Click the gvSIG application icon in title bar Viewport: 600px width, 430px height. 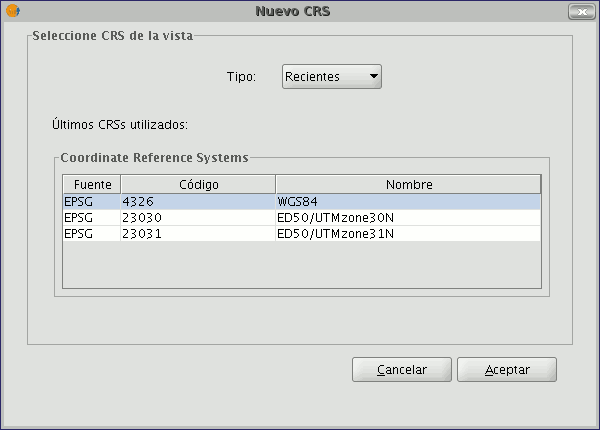(13, 11)
